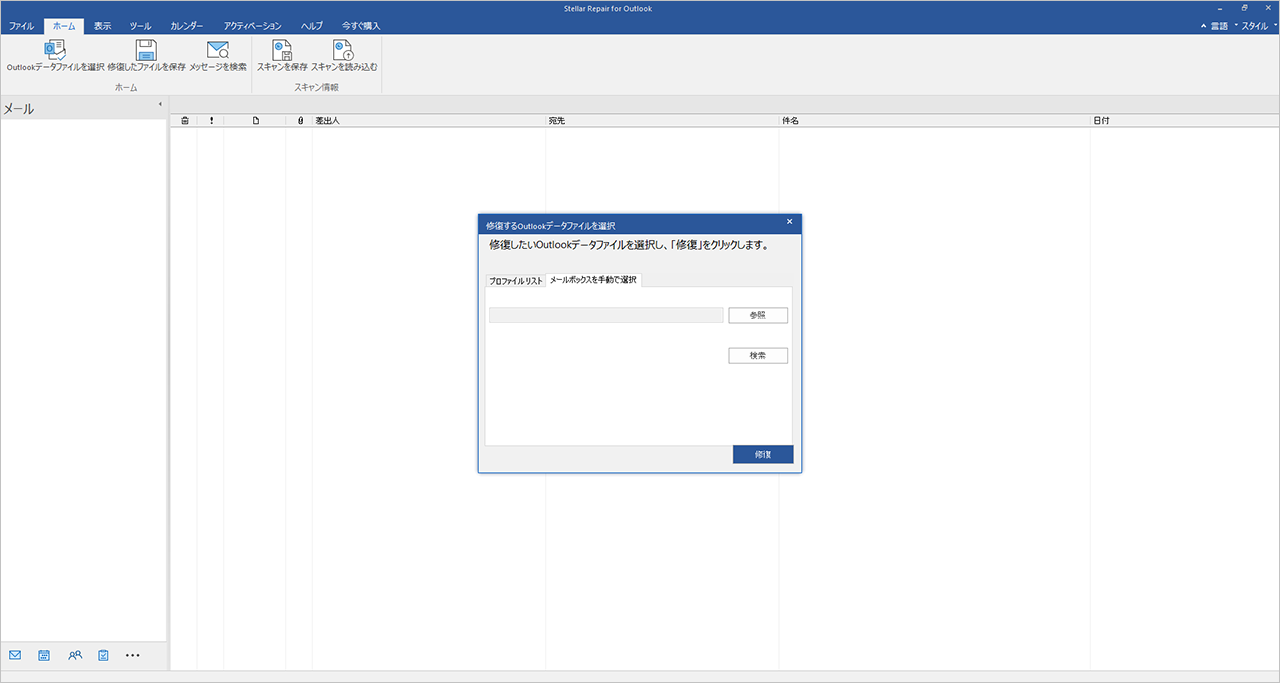Click the 検索 button in dialog

coord(758,355)
